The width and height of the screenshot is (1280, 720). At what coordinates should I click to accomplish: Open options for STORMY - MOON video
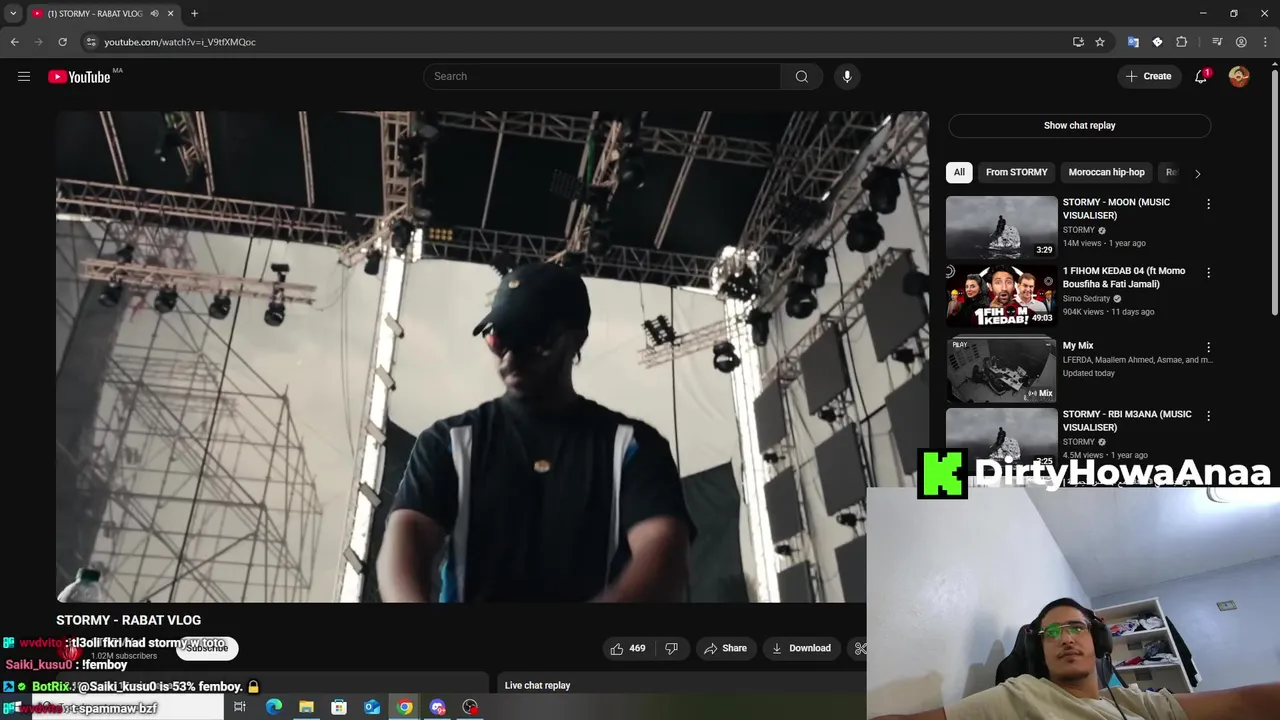pyautogui.click(x=1208, y=204)
